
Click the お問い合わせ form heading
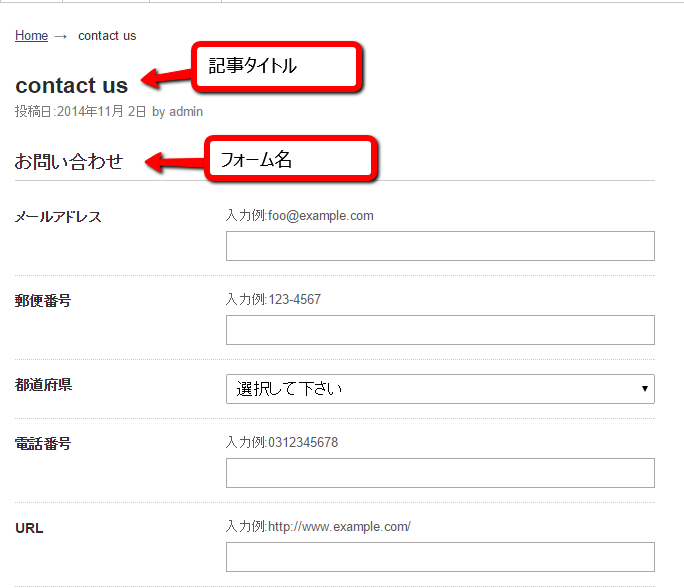(69, 162)
